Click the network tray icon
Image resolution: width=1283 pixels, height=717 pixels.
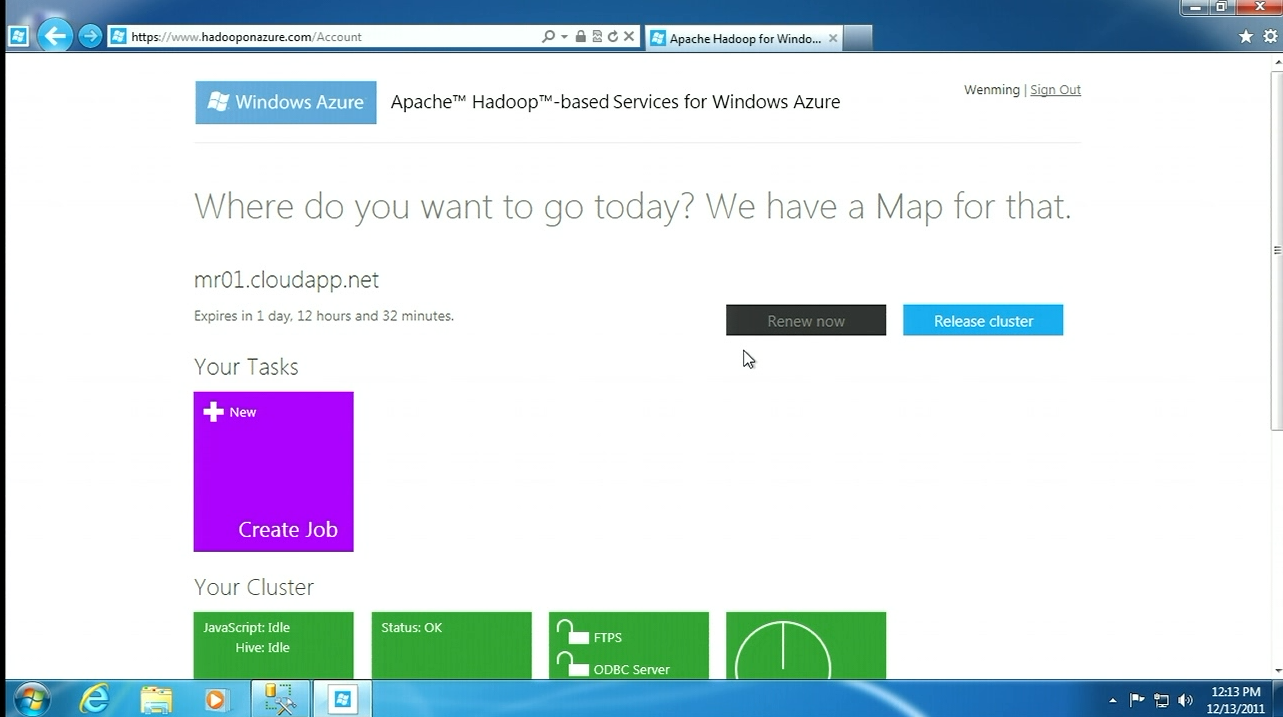point(1161,700)
